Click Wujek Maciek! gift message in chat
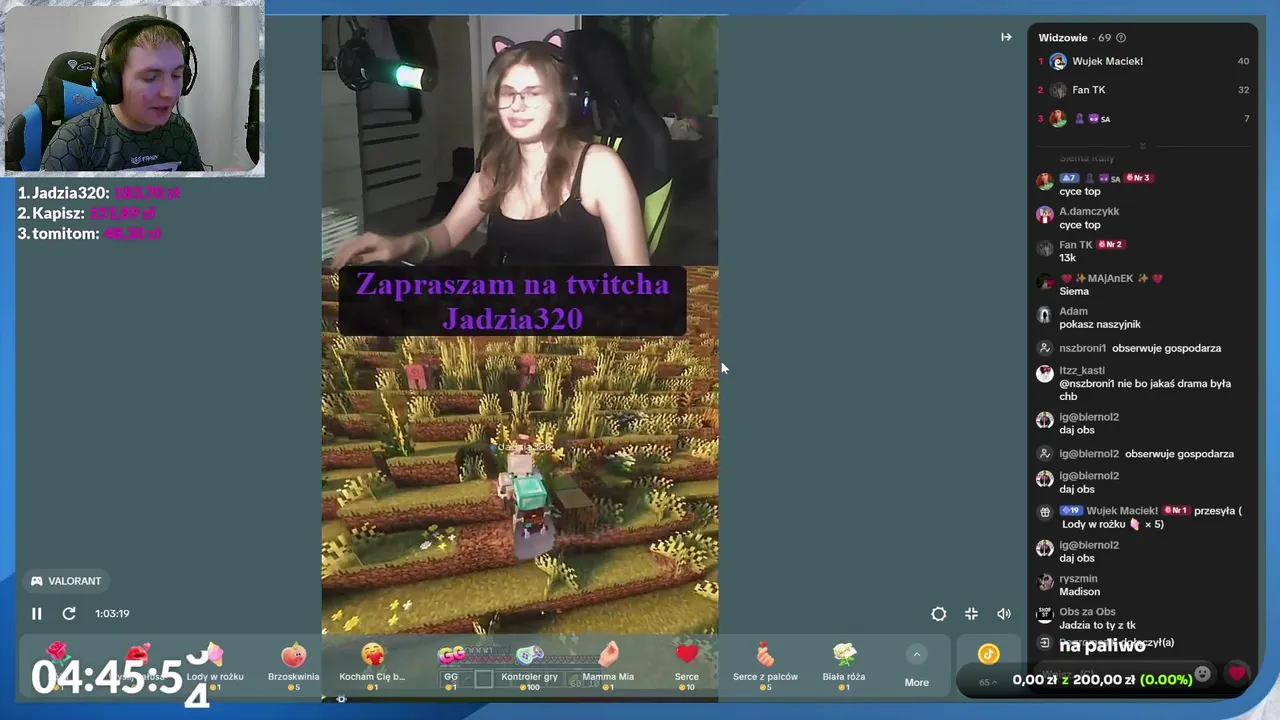Viewport: 1280px width, 720px height. (x=1150, y=517)
